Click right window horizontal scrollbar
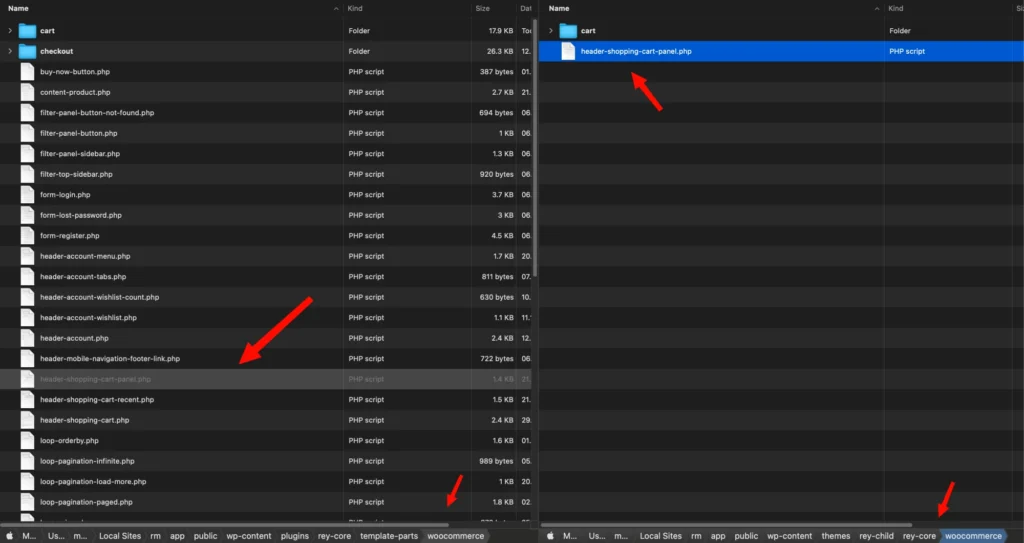Screen dimensions: 1024x543 [726, 525]
